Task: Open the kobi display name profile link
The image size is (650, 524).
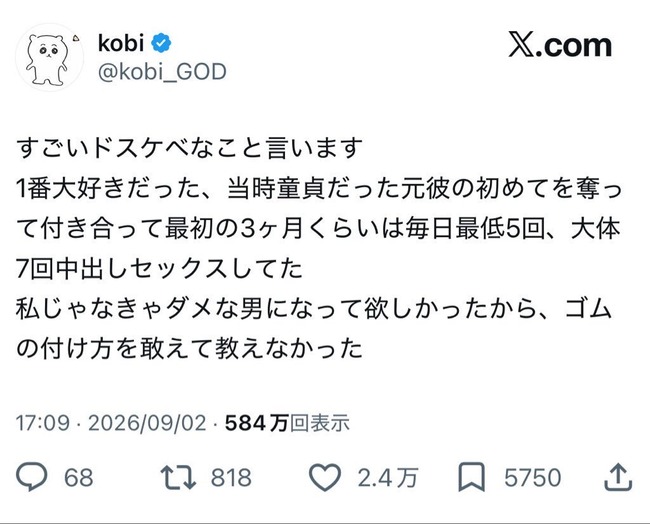Action: (121, 43)
